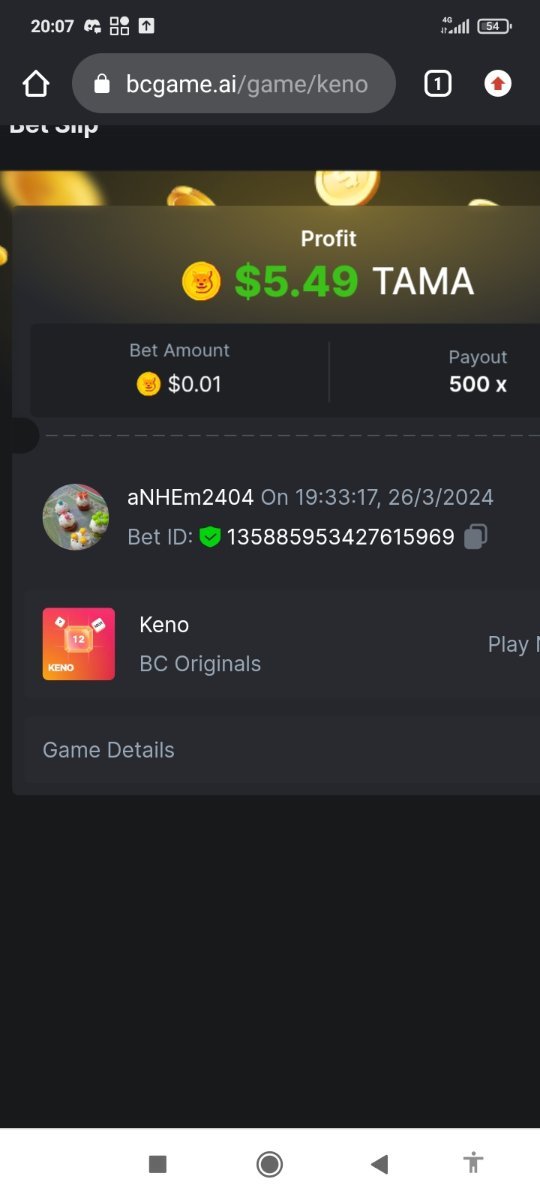Select the Bet ID number 135885953427615969
Image resolution: width=540 pixels, height=1200 pixels.
click(341, 537)
